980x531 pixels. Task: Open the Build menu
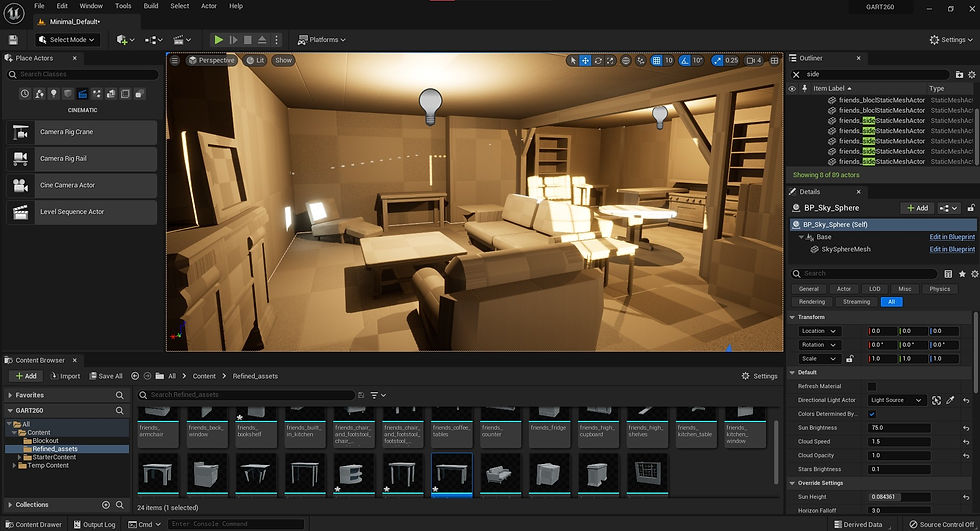click(151, 6)
